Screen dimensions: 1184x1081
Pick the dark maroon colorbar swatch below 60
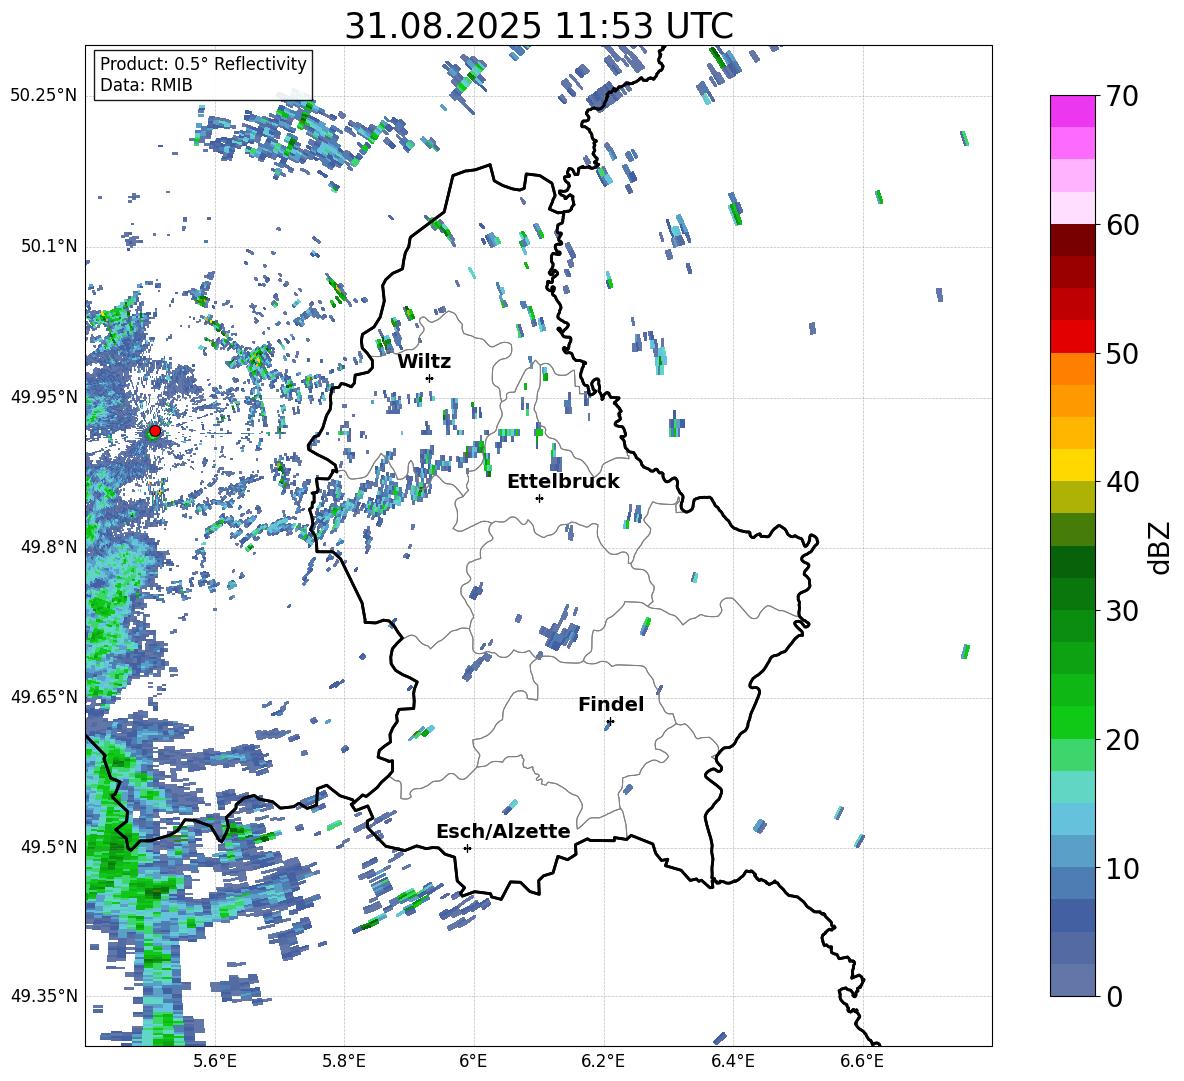tap(1072, 240)
